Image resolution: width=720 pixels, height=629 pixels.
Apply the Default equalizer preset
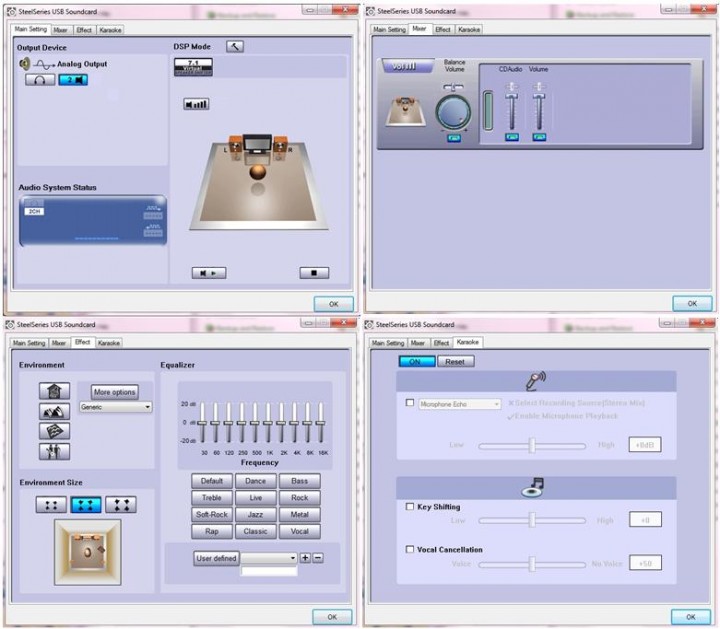coord(212,481)
